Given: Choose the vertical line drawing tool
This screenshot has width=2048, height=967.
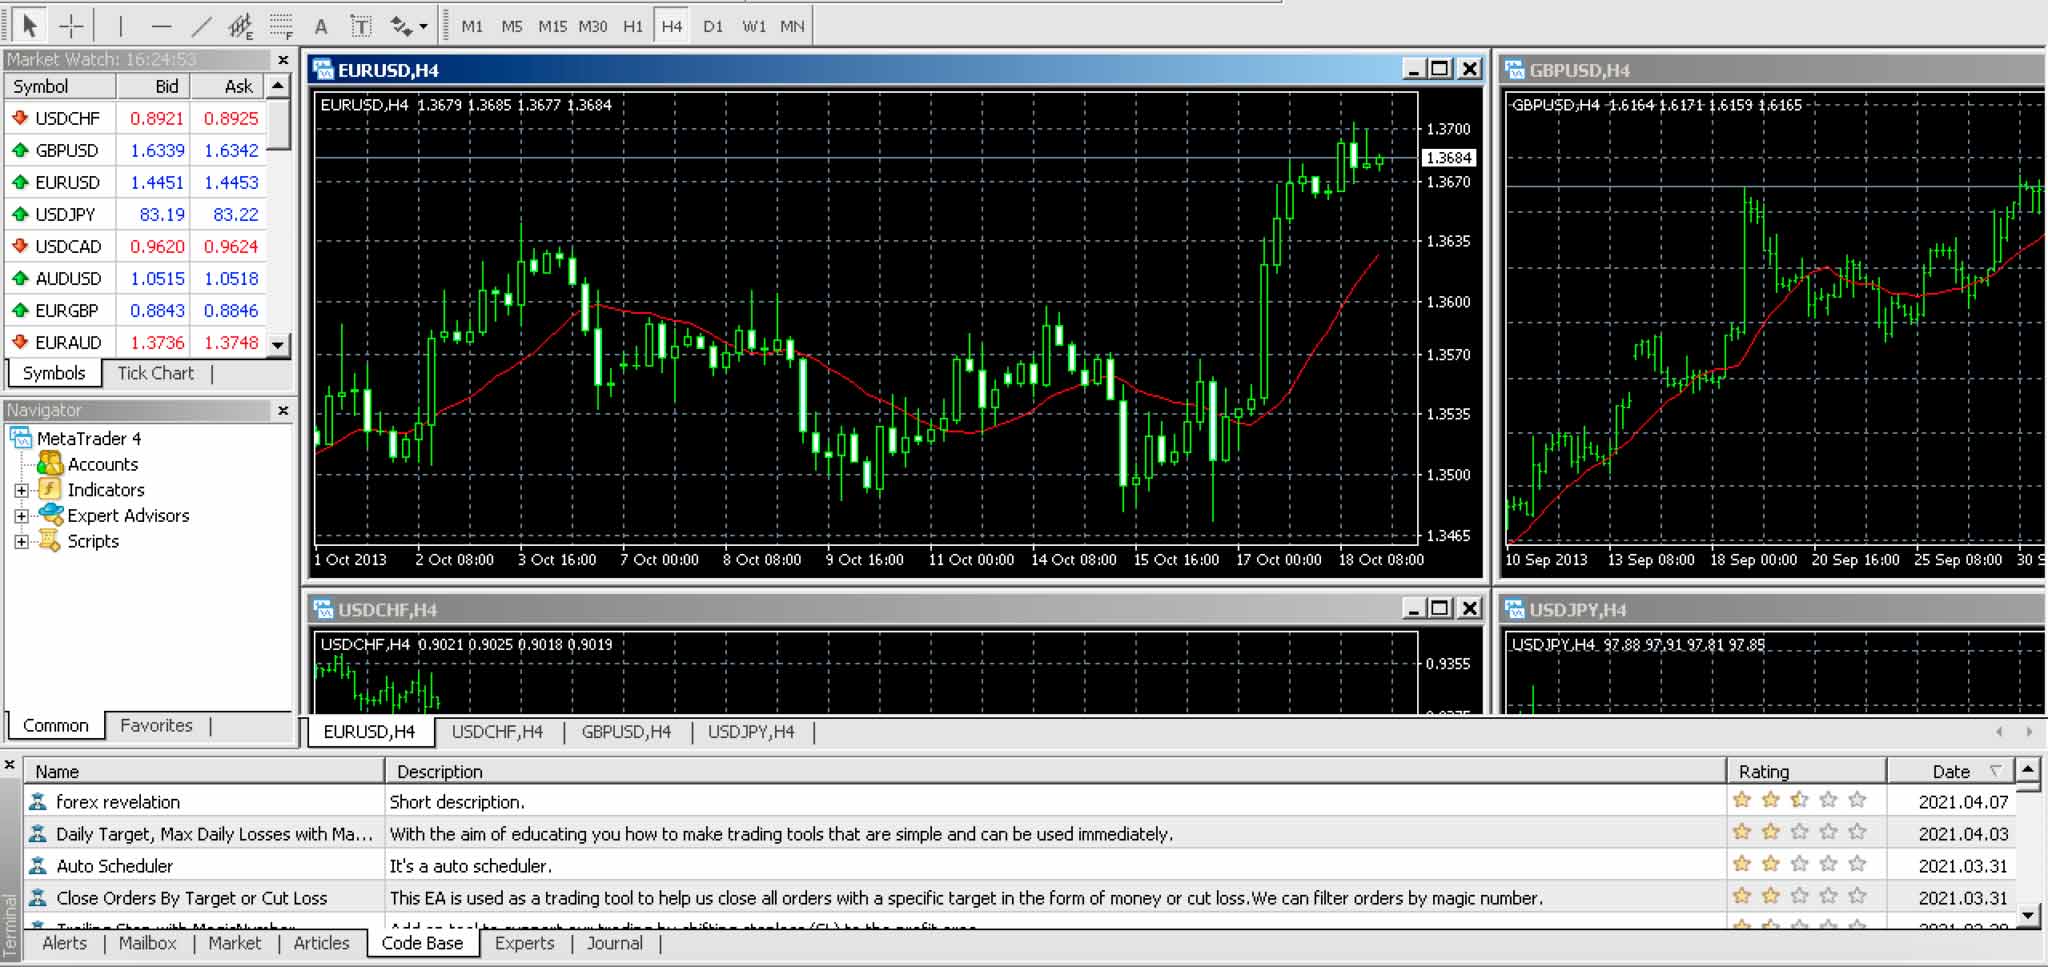Looking at the screenshot, I should [121, 25].
